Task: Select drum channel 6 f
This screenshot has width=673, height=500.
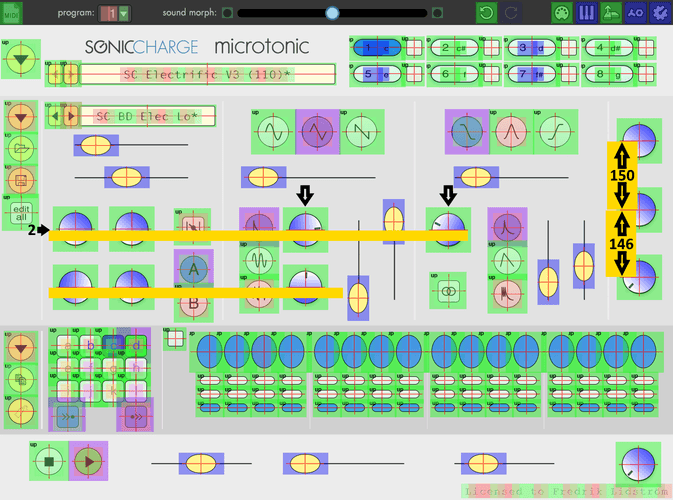Action: click(455, 74)
